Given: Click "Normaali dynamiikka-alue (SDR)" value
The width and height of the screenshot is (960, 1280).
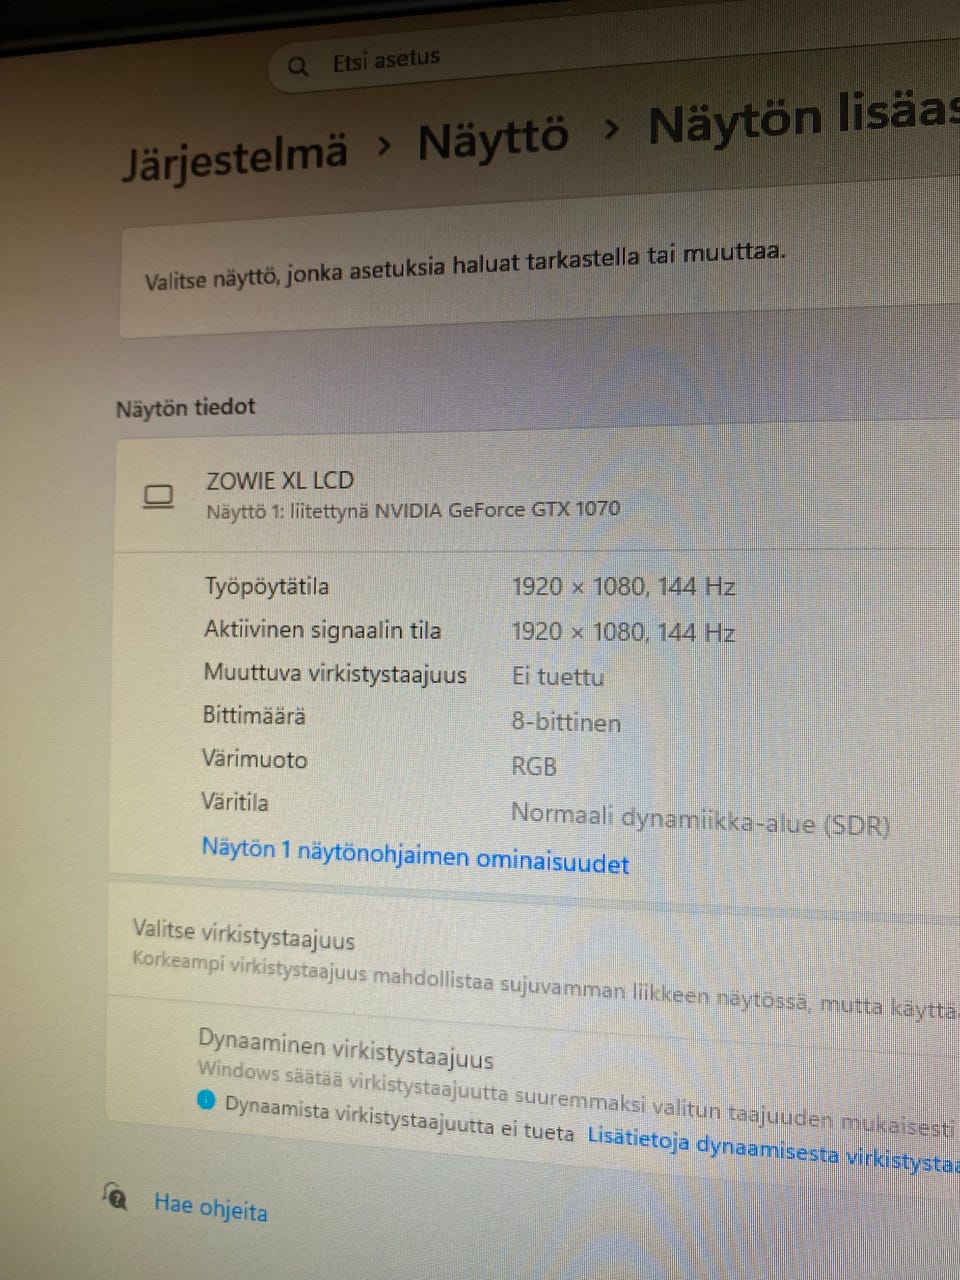Looking at the screenshot, I should [700, 819].
